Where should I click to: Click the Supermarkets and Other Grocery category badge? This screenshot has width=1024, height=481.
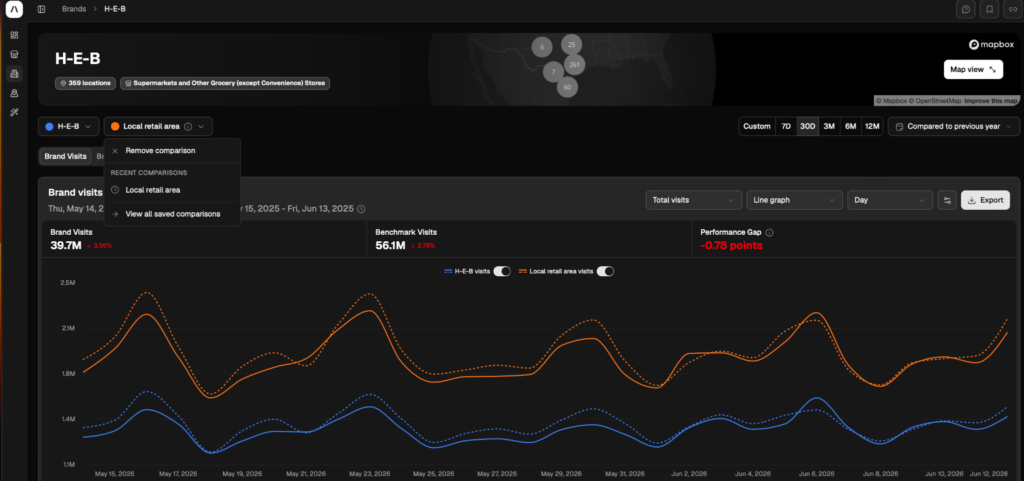point(225,84)
